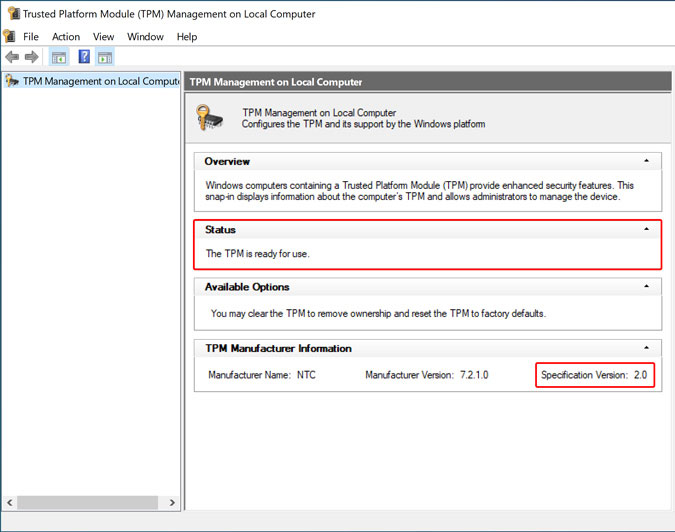Screen dimensions: 675x532
Task: Click the right scroll arrow in tree pane
Action: click(172, 502)
